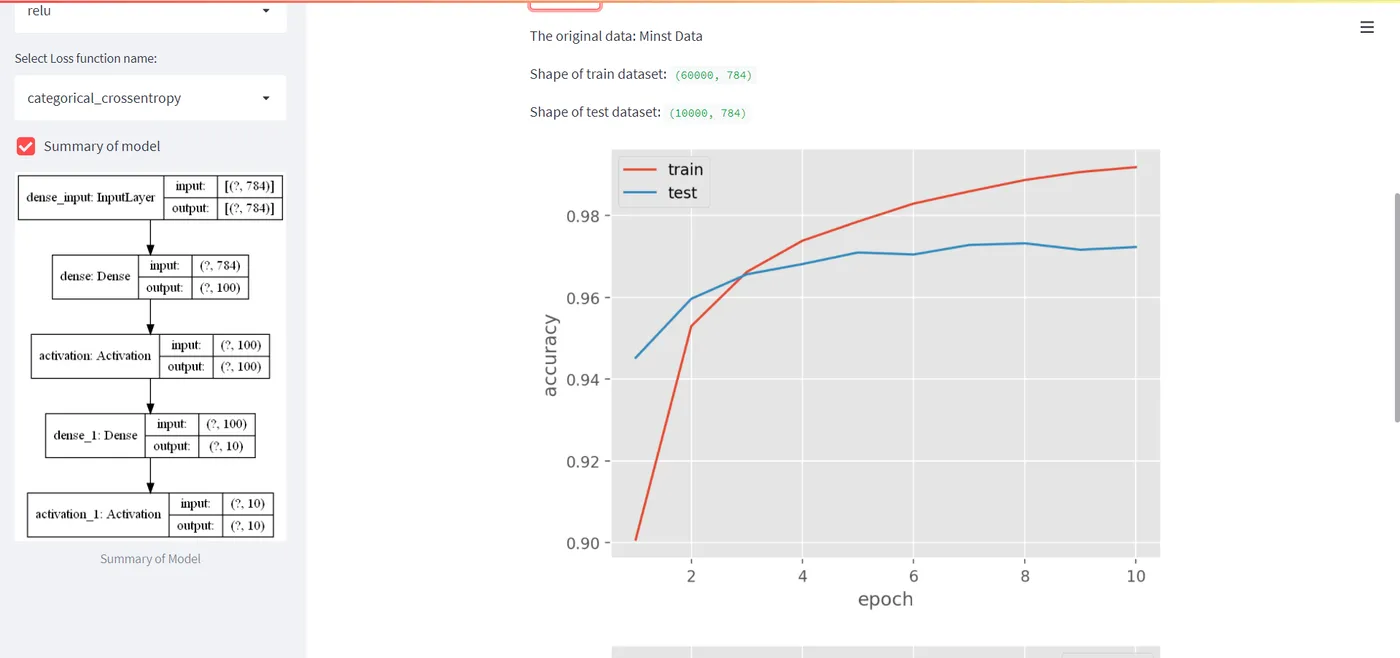Click the Summary of model checkbox label text
Image resolution: width=1400 pixels, height=658 pixels.
pos(102,146)
